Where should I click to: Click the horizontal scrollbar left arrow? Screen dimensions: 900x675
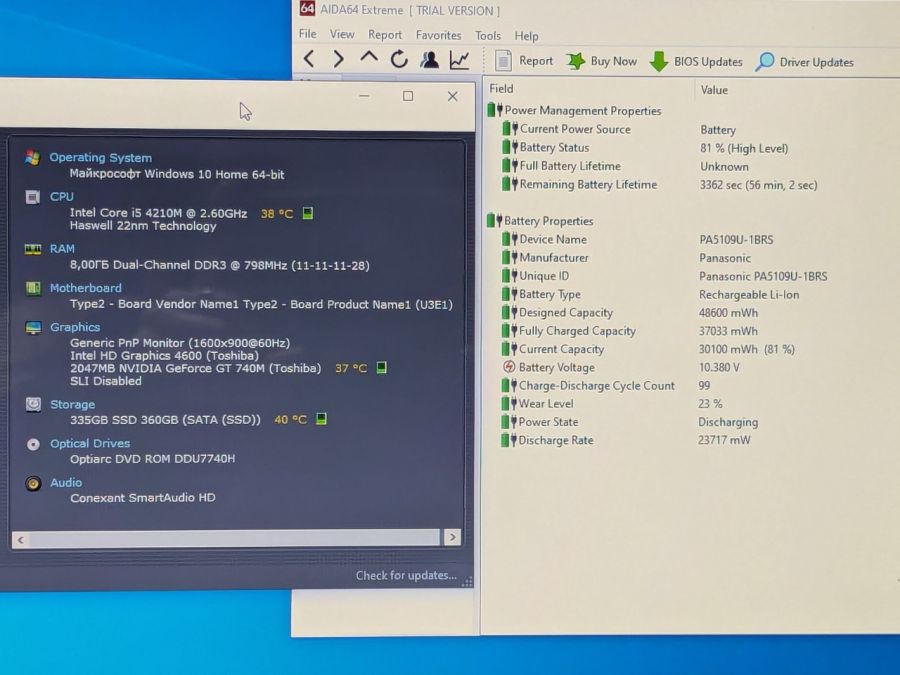(21, 540)
